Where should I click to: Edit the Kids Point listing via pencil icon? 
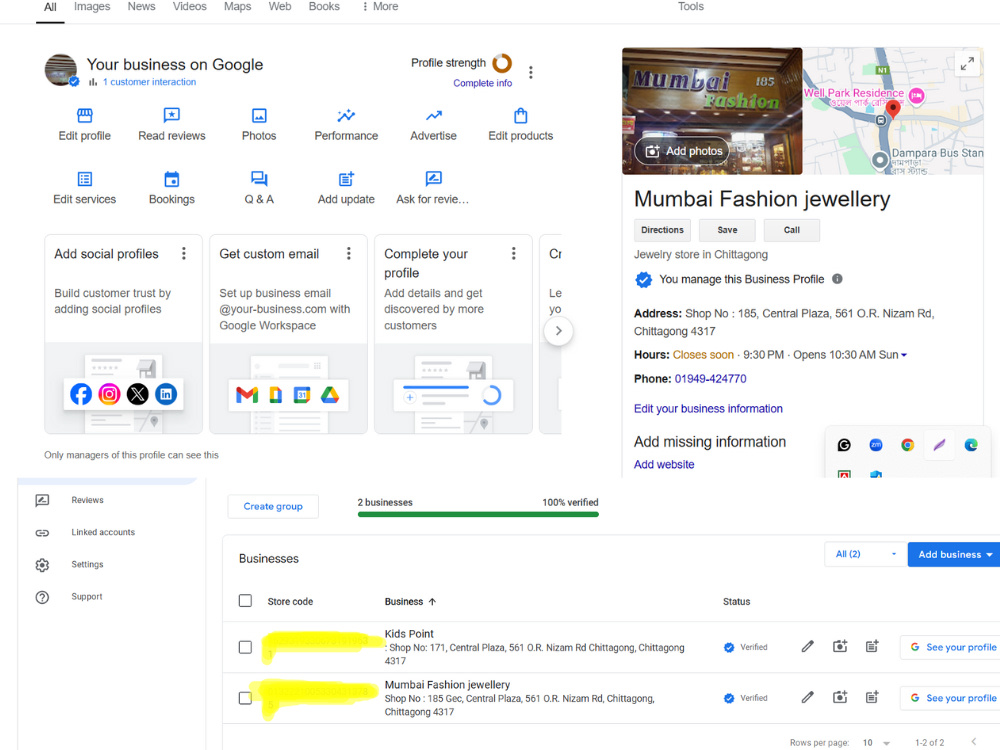pyautogui.click(x=807, y=647)
